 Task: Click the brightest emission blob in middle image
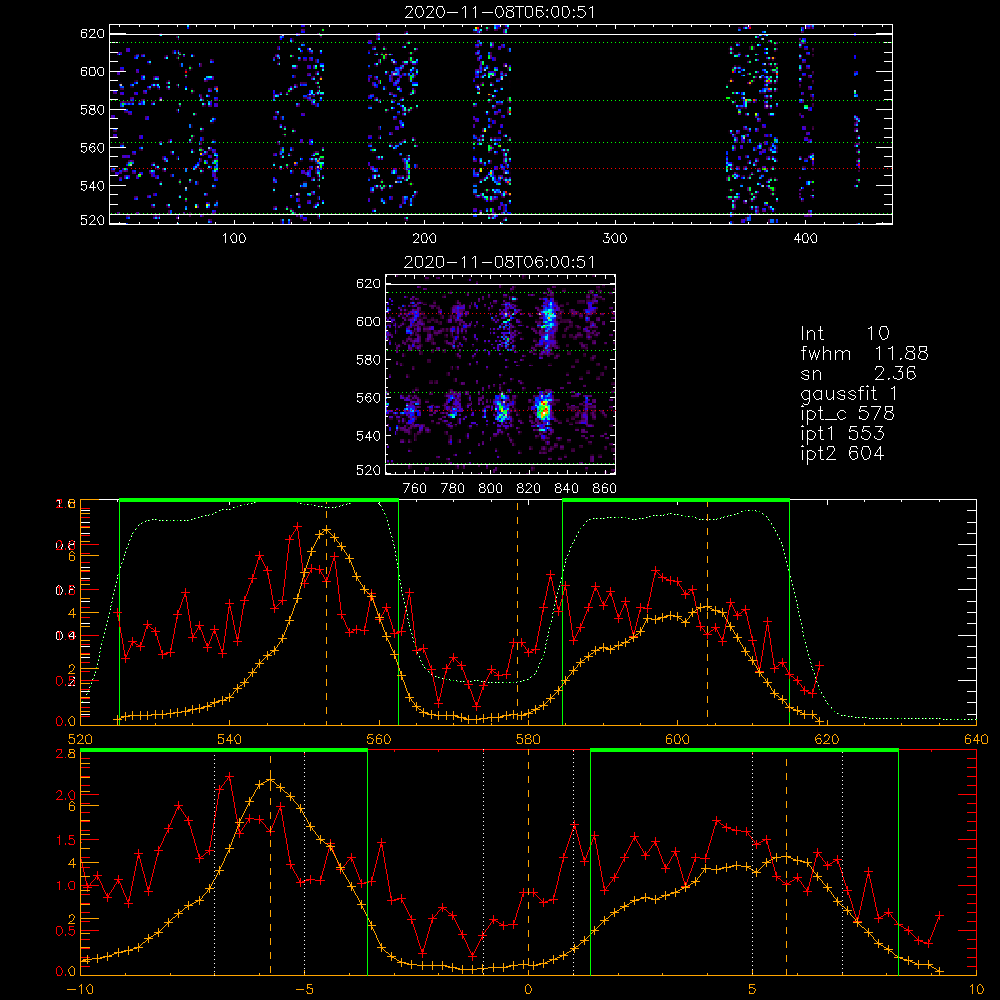pos(543,409)
